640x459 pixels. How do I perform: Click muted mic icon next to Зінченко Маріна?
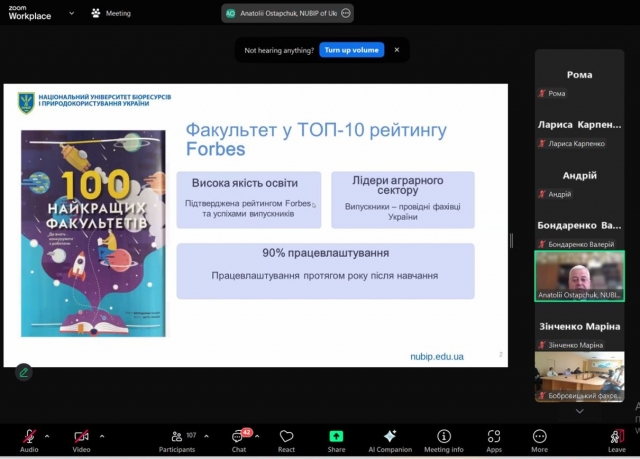tap(542, 345)
